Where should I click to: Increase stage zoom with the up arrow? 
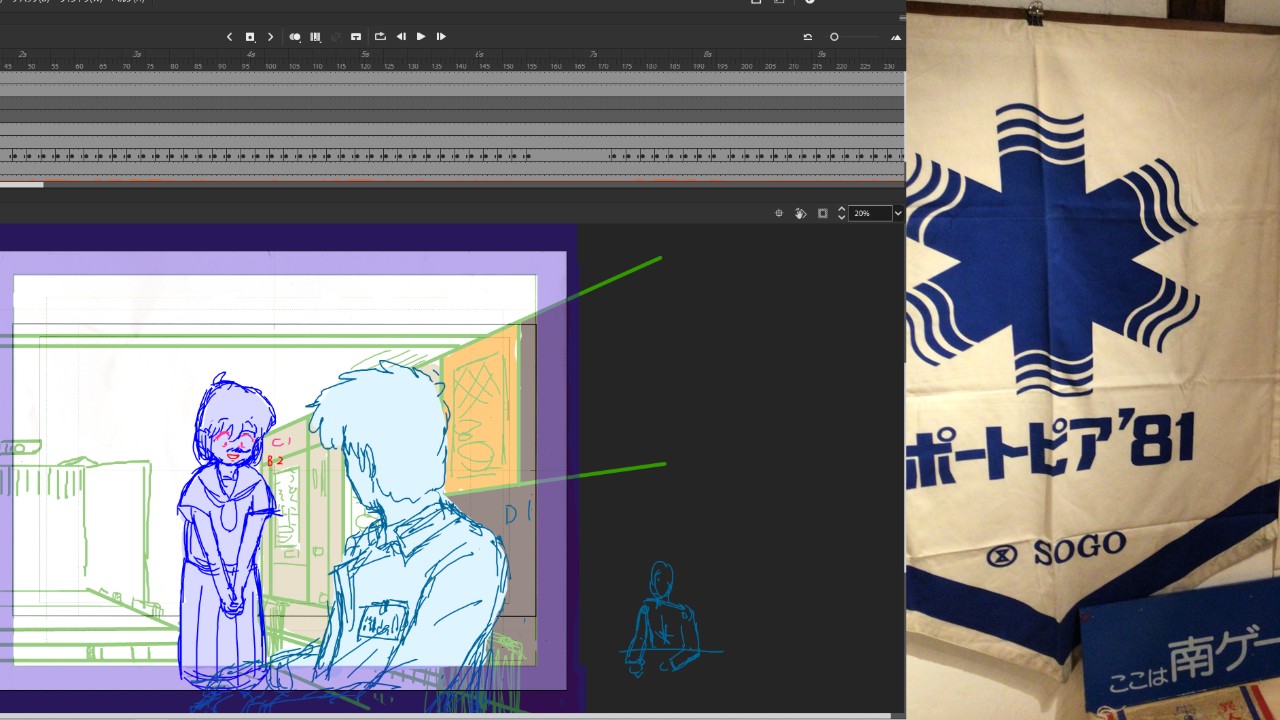click(x=841, y=209)
